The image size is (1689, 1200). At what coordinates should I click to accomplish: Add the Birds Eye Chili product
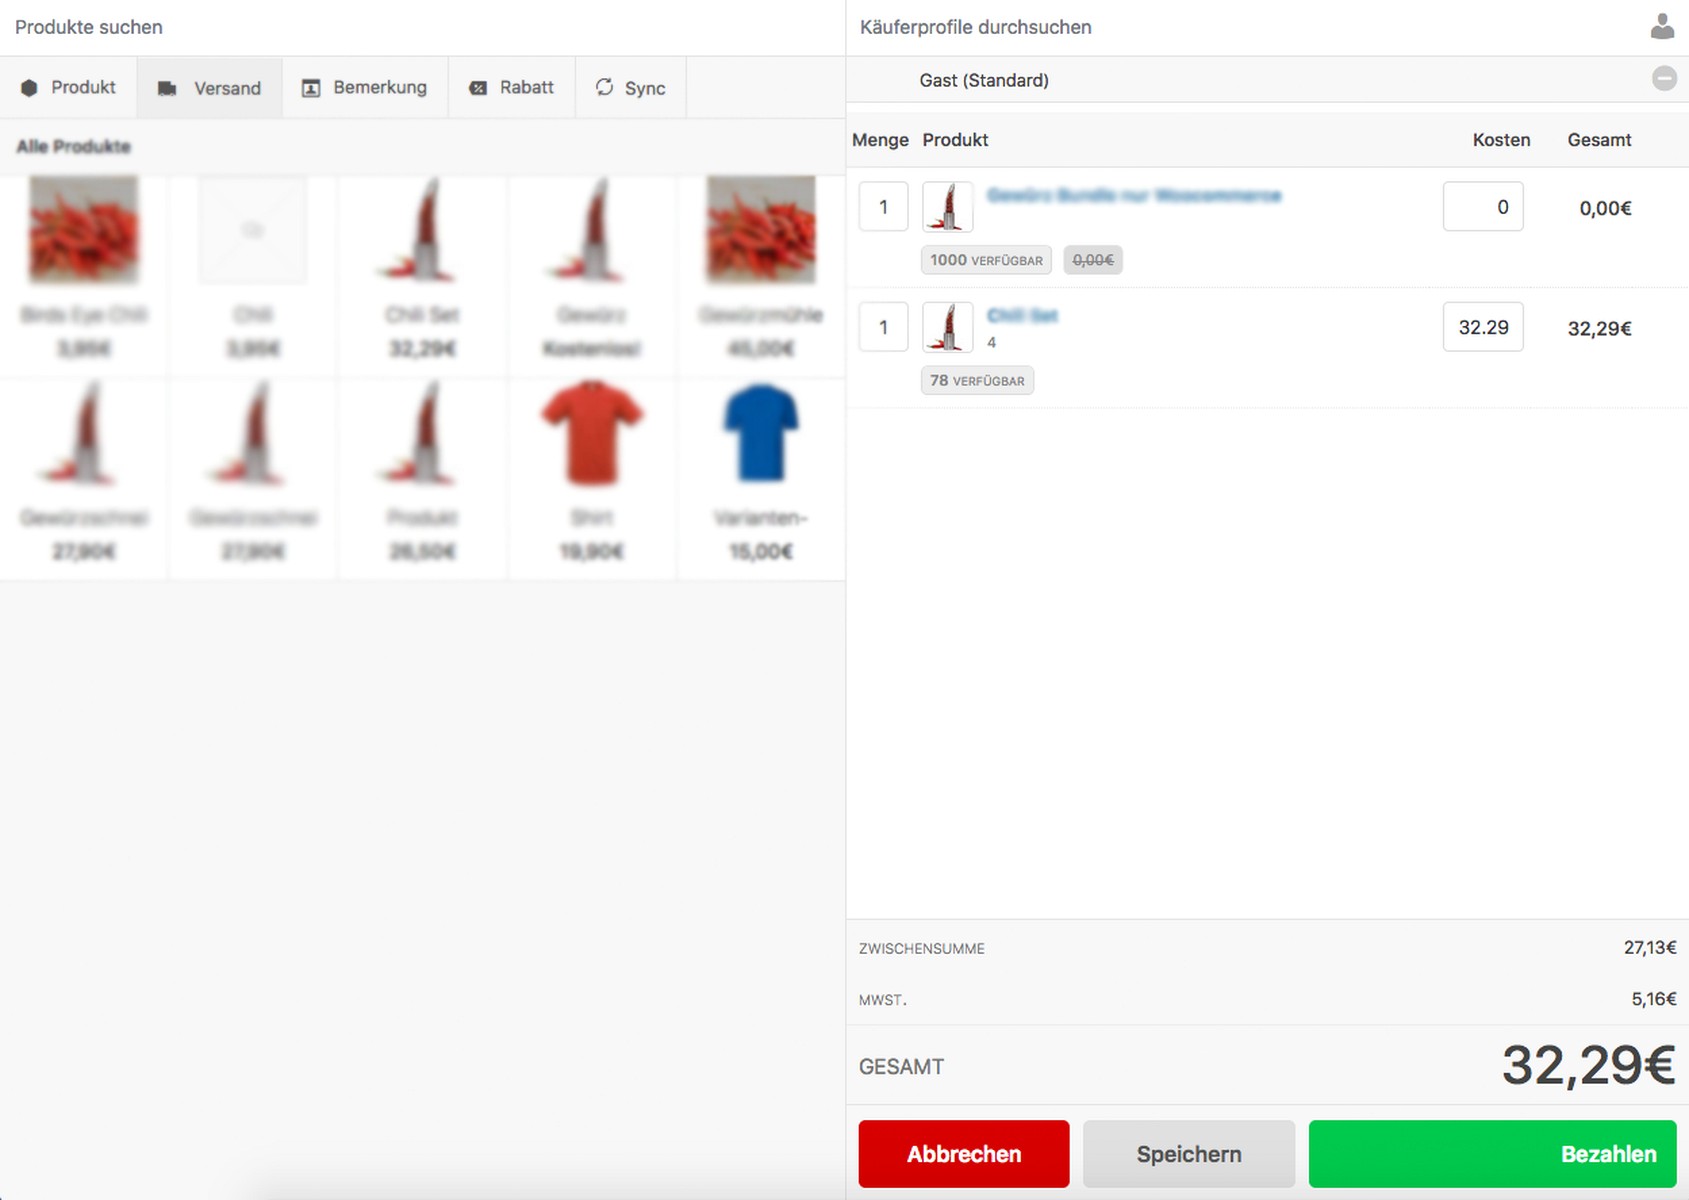pos(84,232)
